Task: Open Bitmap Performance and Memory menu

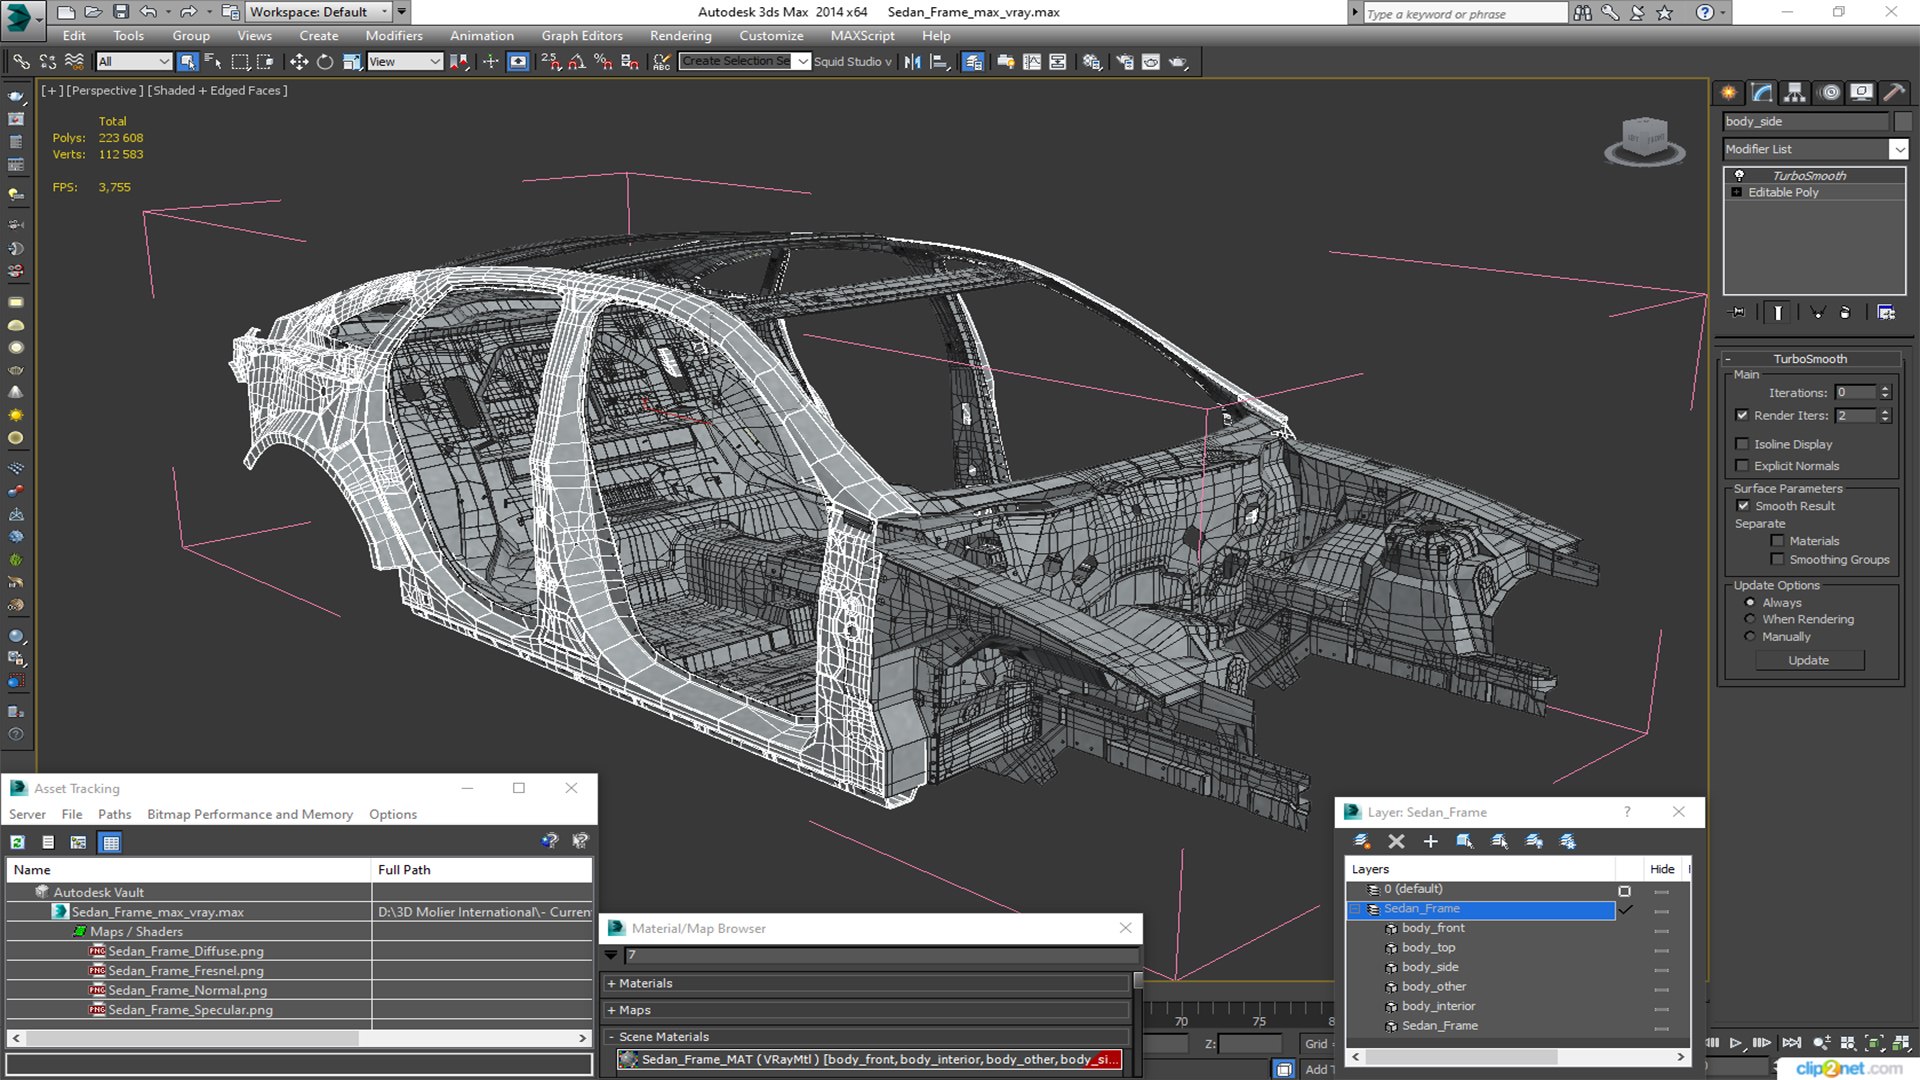Action: (250, 815)
